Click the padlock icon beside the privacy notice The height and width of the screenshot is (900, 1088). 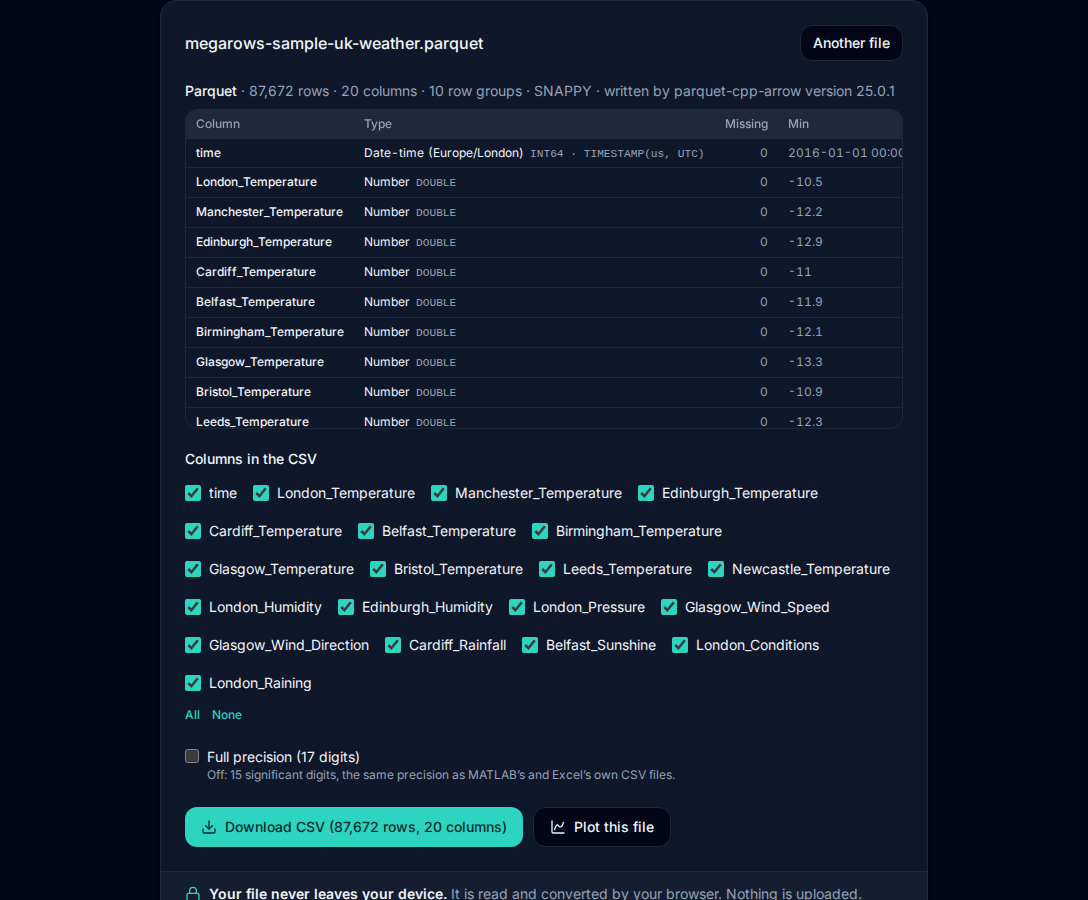tap(193, 894)
